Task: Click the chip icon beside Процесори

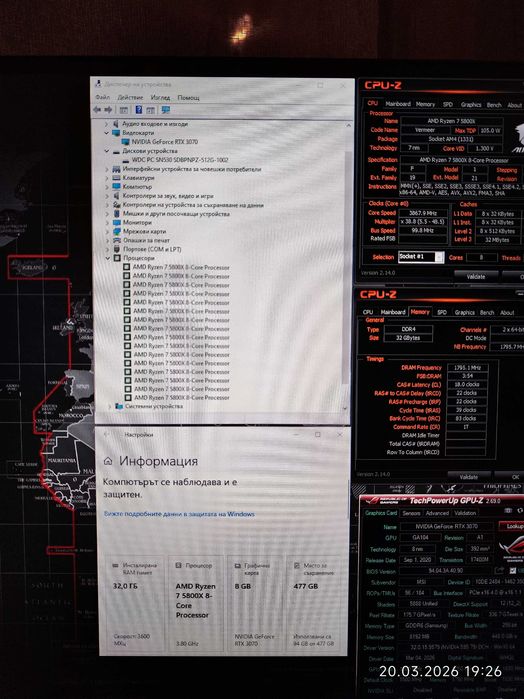Action: [x=117, y=258]
